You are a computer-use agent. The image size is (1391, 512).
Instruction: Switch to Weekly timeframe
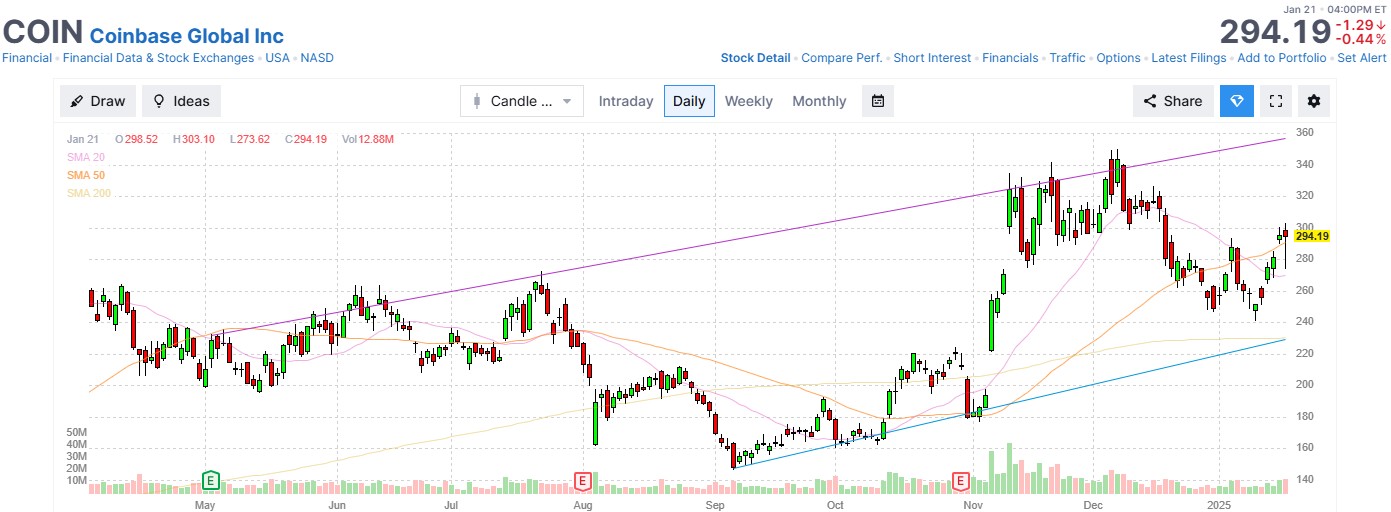[x=749, y=101]
